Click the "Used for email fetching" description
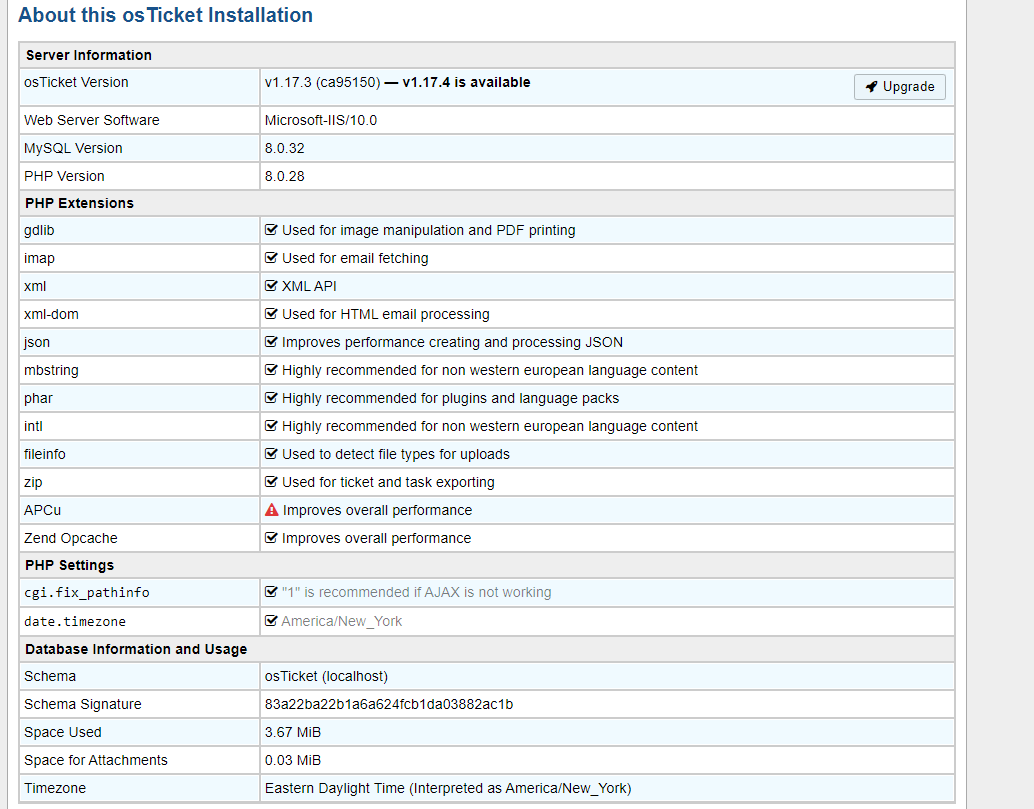This screenshot has width=1034, height=809. [355, 258]
